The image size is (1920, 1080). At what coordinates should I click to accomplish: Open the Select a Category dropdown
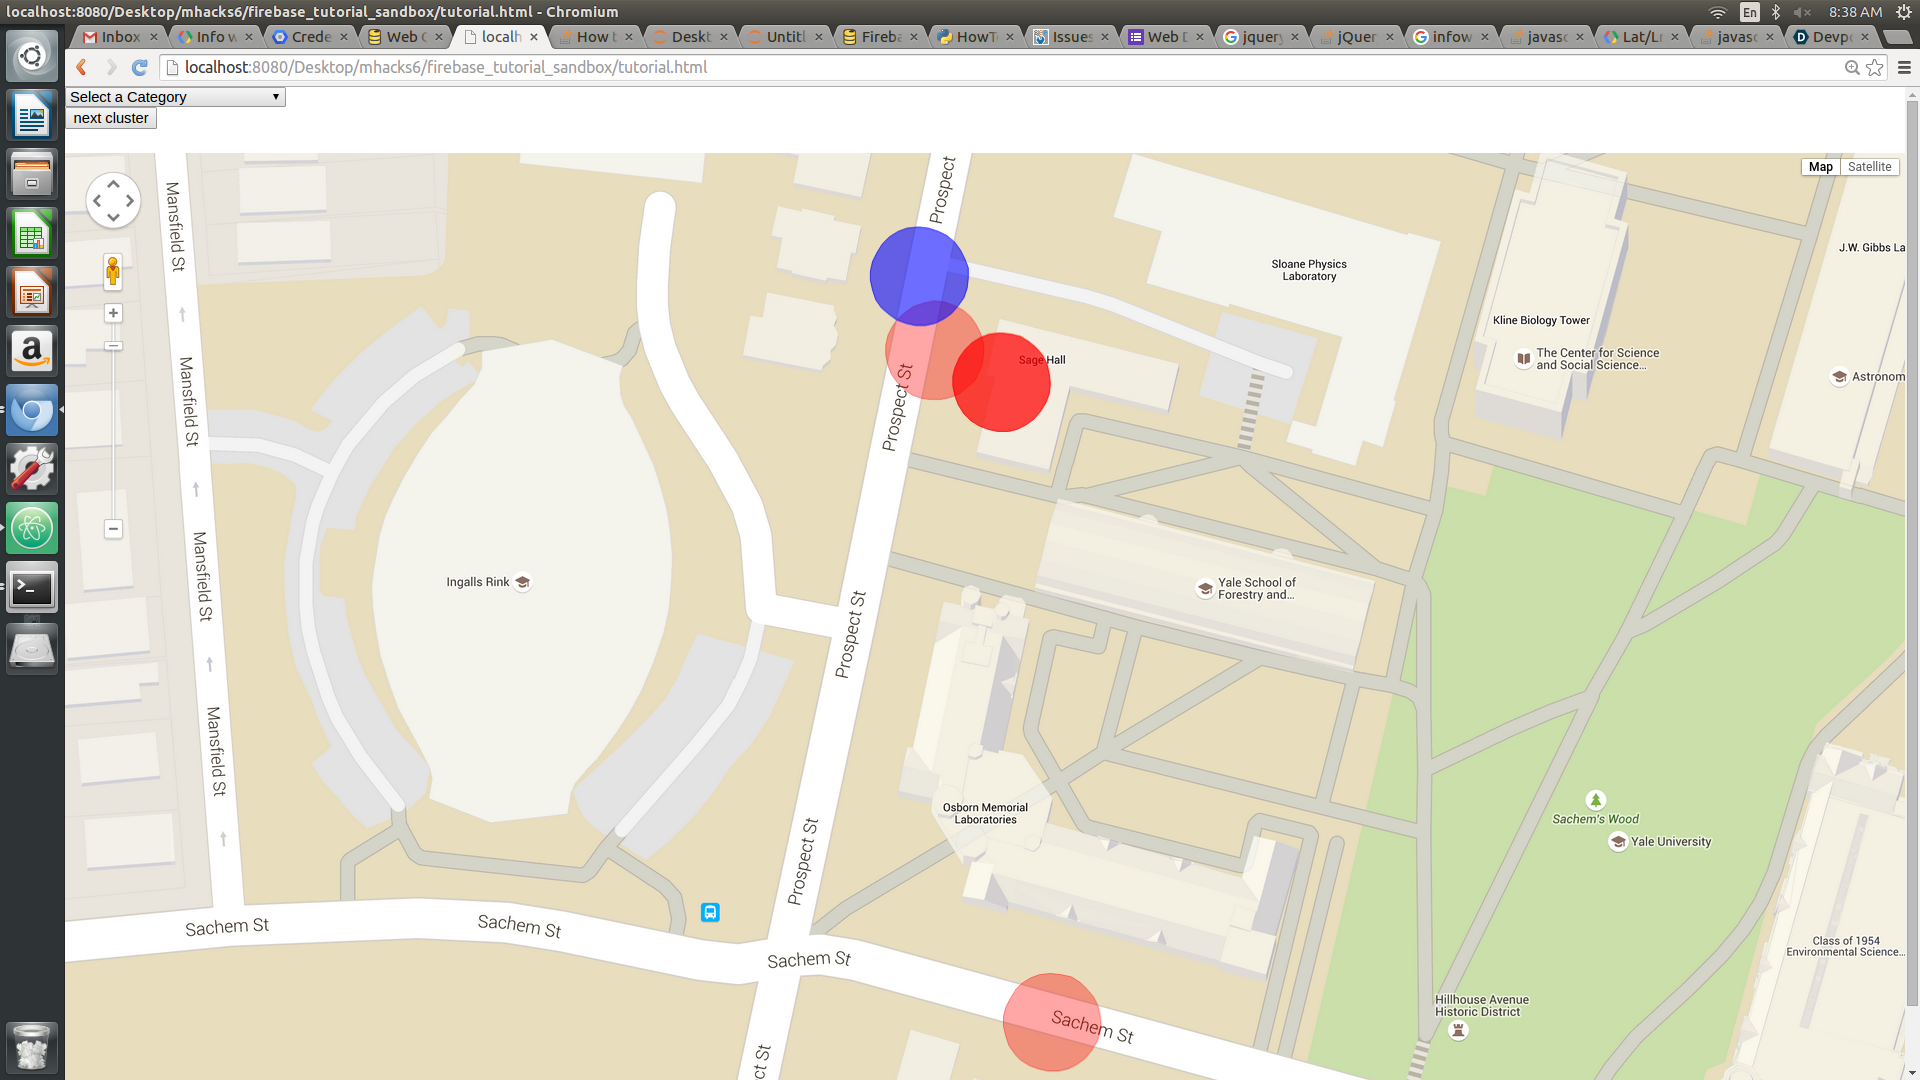pyautogui.click(x=175, y=97)
